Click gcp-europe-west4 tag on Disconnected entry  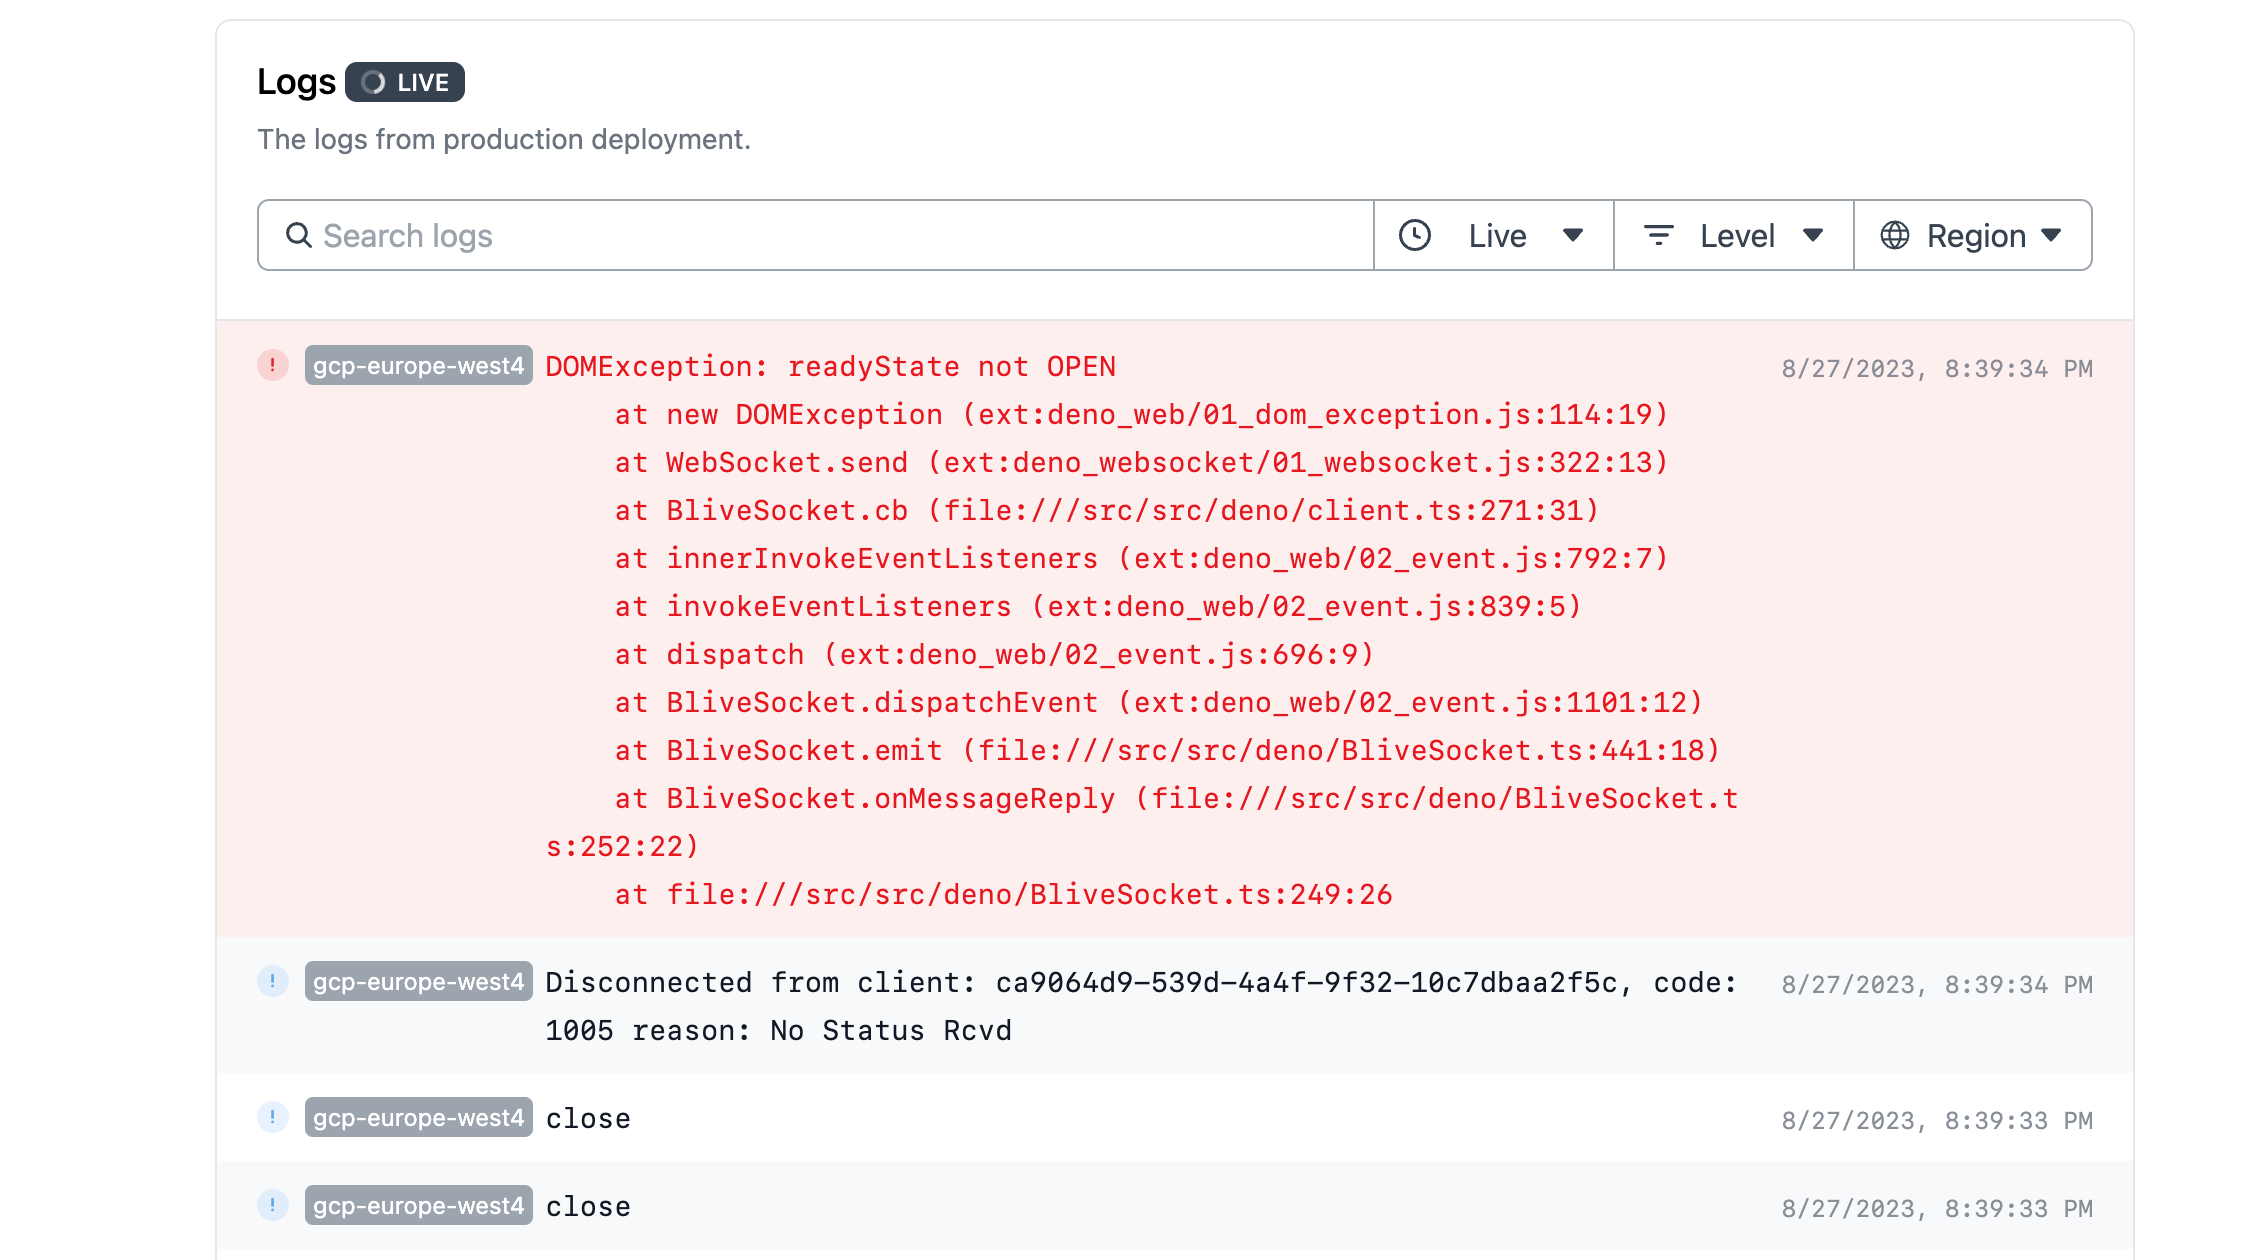(418, 981)
